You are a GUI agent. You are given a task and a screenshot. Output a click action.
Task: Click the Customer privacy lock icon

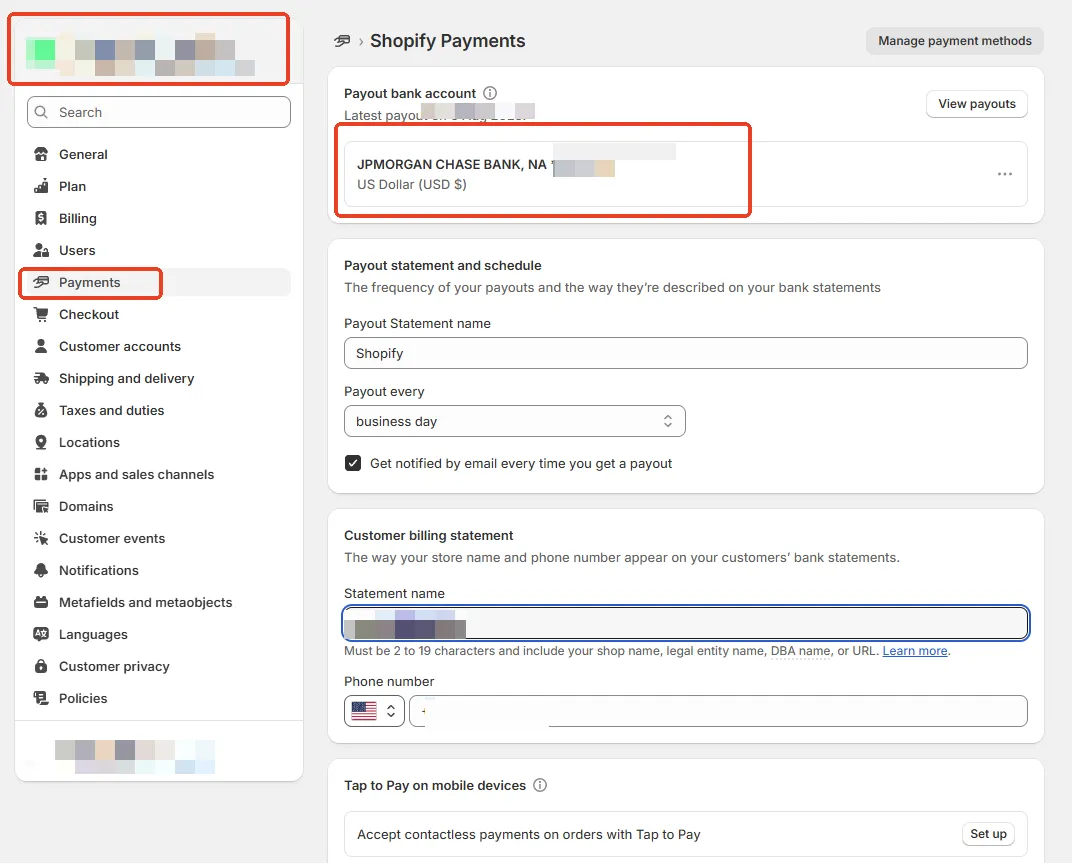point(41,667)
